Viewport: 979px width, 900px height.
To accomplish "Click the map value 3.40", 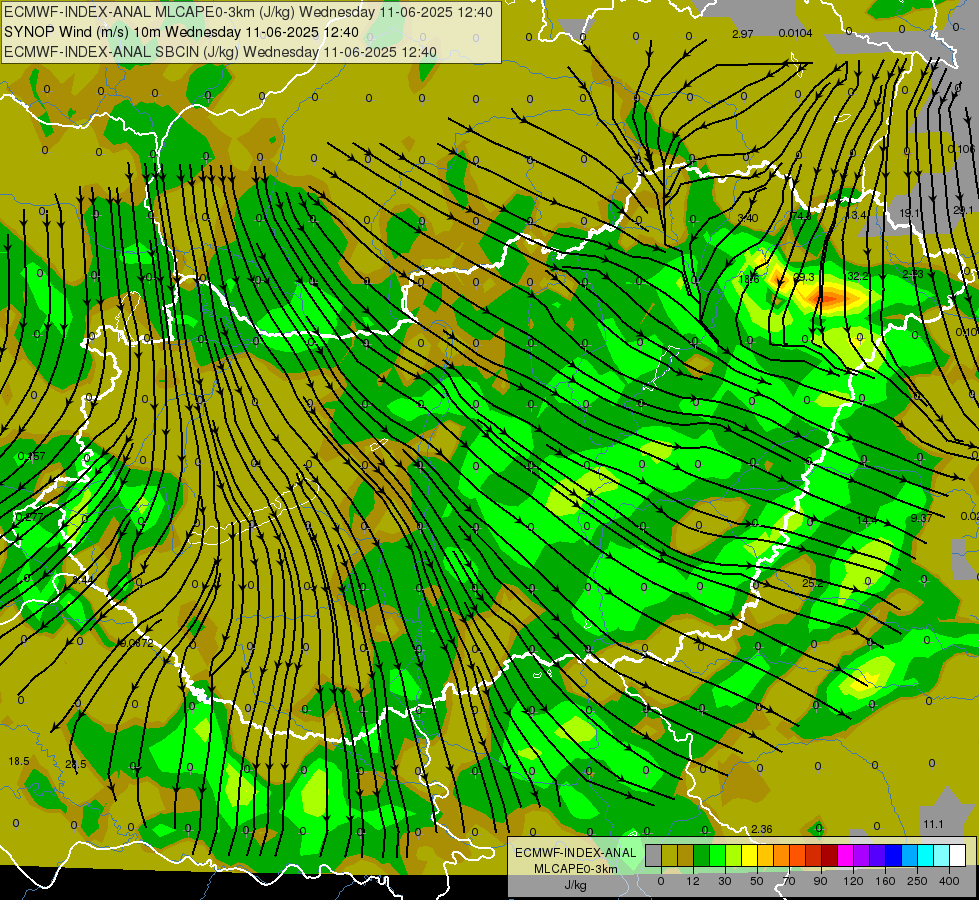I will click(x=747, y=218).
